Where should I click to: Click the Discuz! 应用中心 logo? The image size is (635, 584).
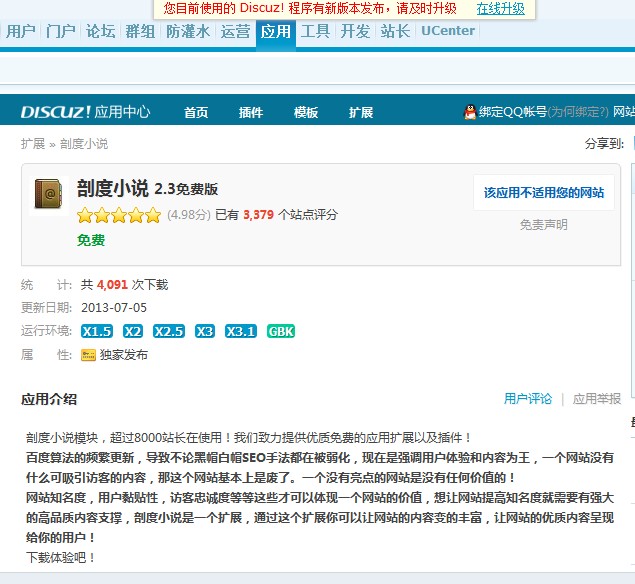point(85,112)
